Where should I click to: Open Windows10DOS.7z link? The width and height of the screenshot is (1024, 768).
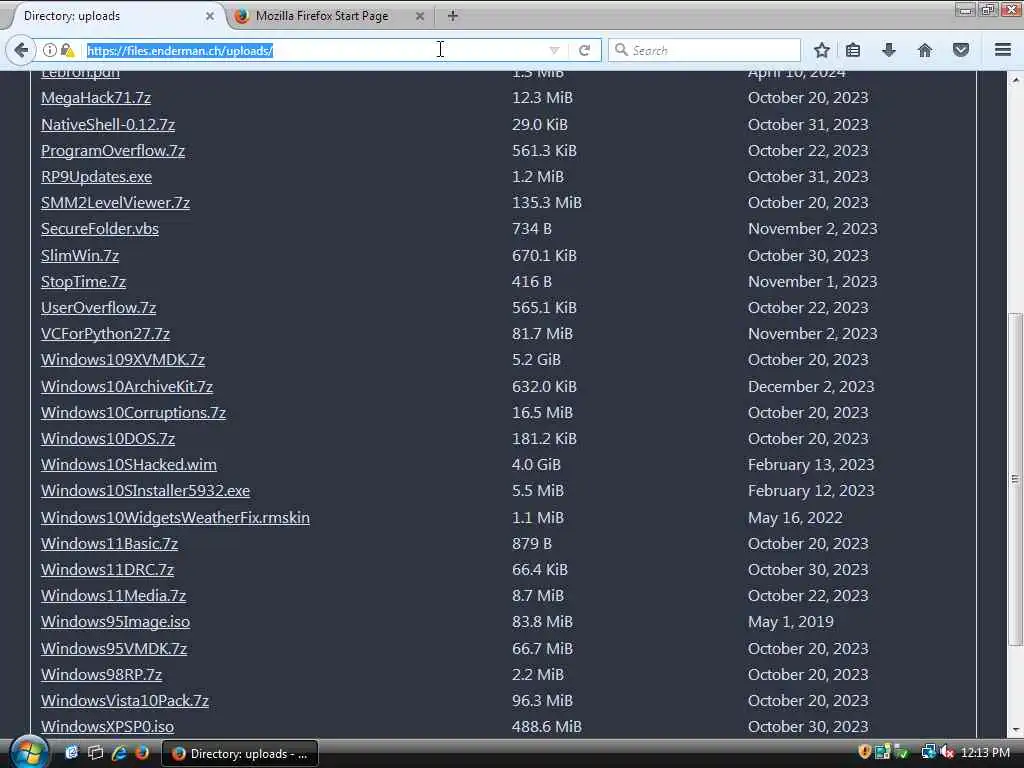click(108, 439)
